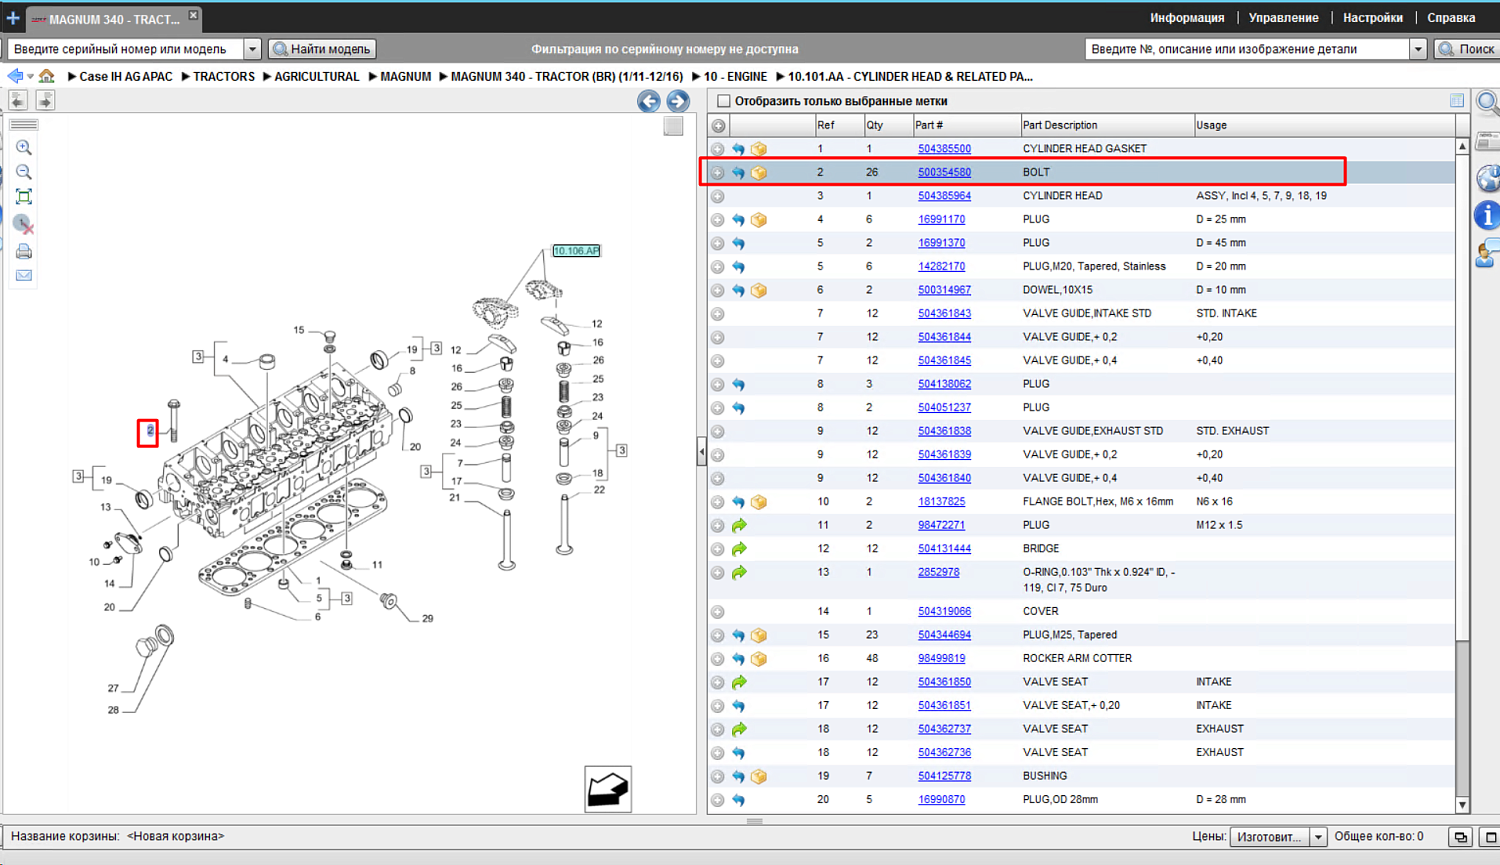The image size is (1500, 865).
Task: Fit the diagram to the window
Action: click(24, 197)
